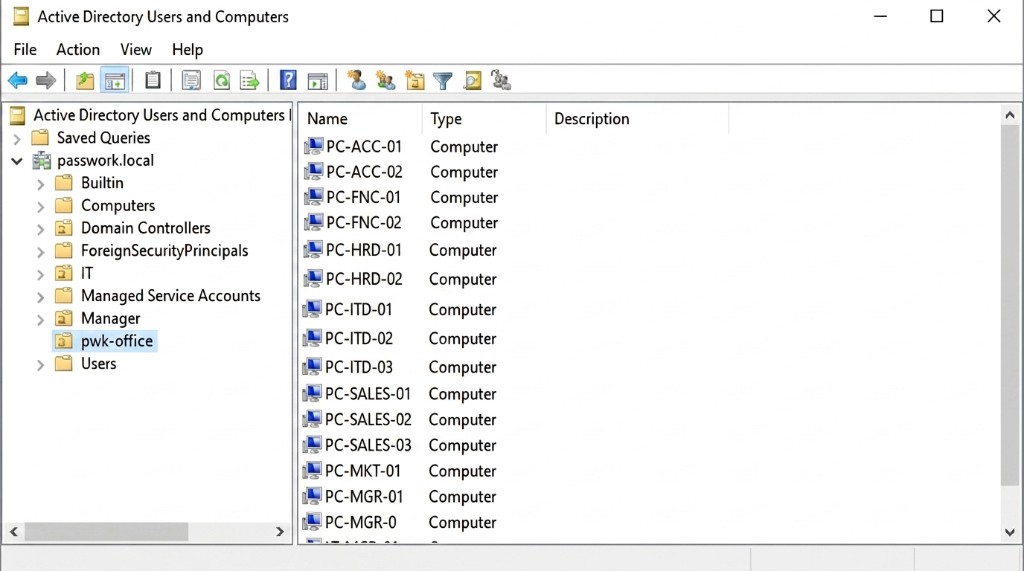
Task: Expand the ForeignSecurityPrincipals node
Action: click(40, 252)
